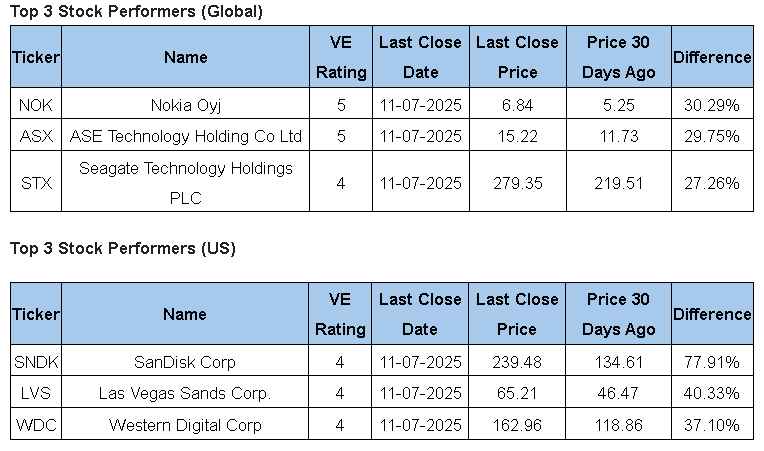Click the Top 3 Stock Performers (US) heading

point(123,249)
